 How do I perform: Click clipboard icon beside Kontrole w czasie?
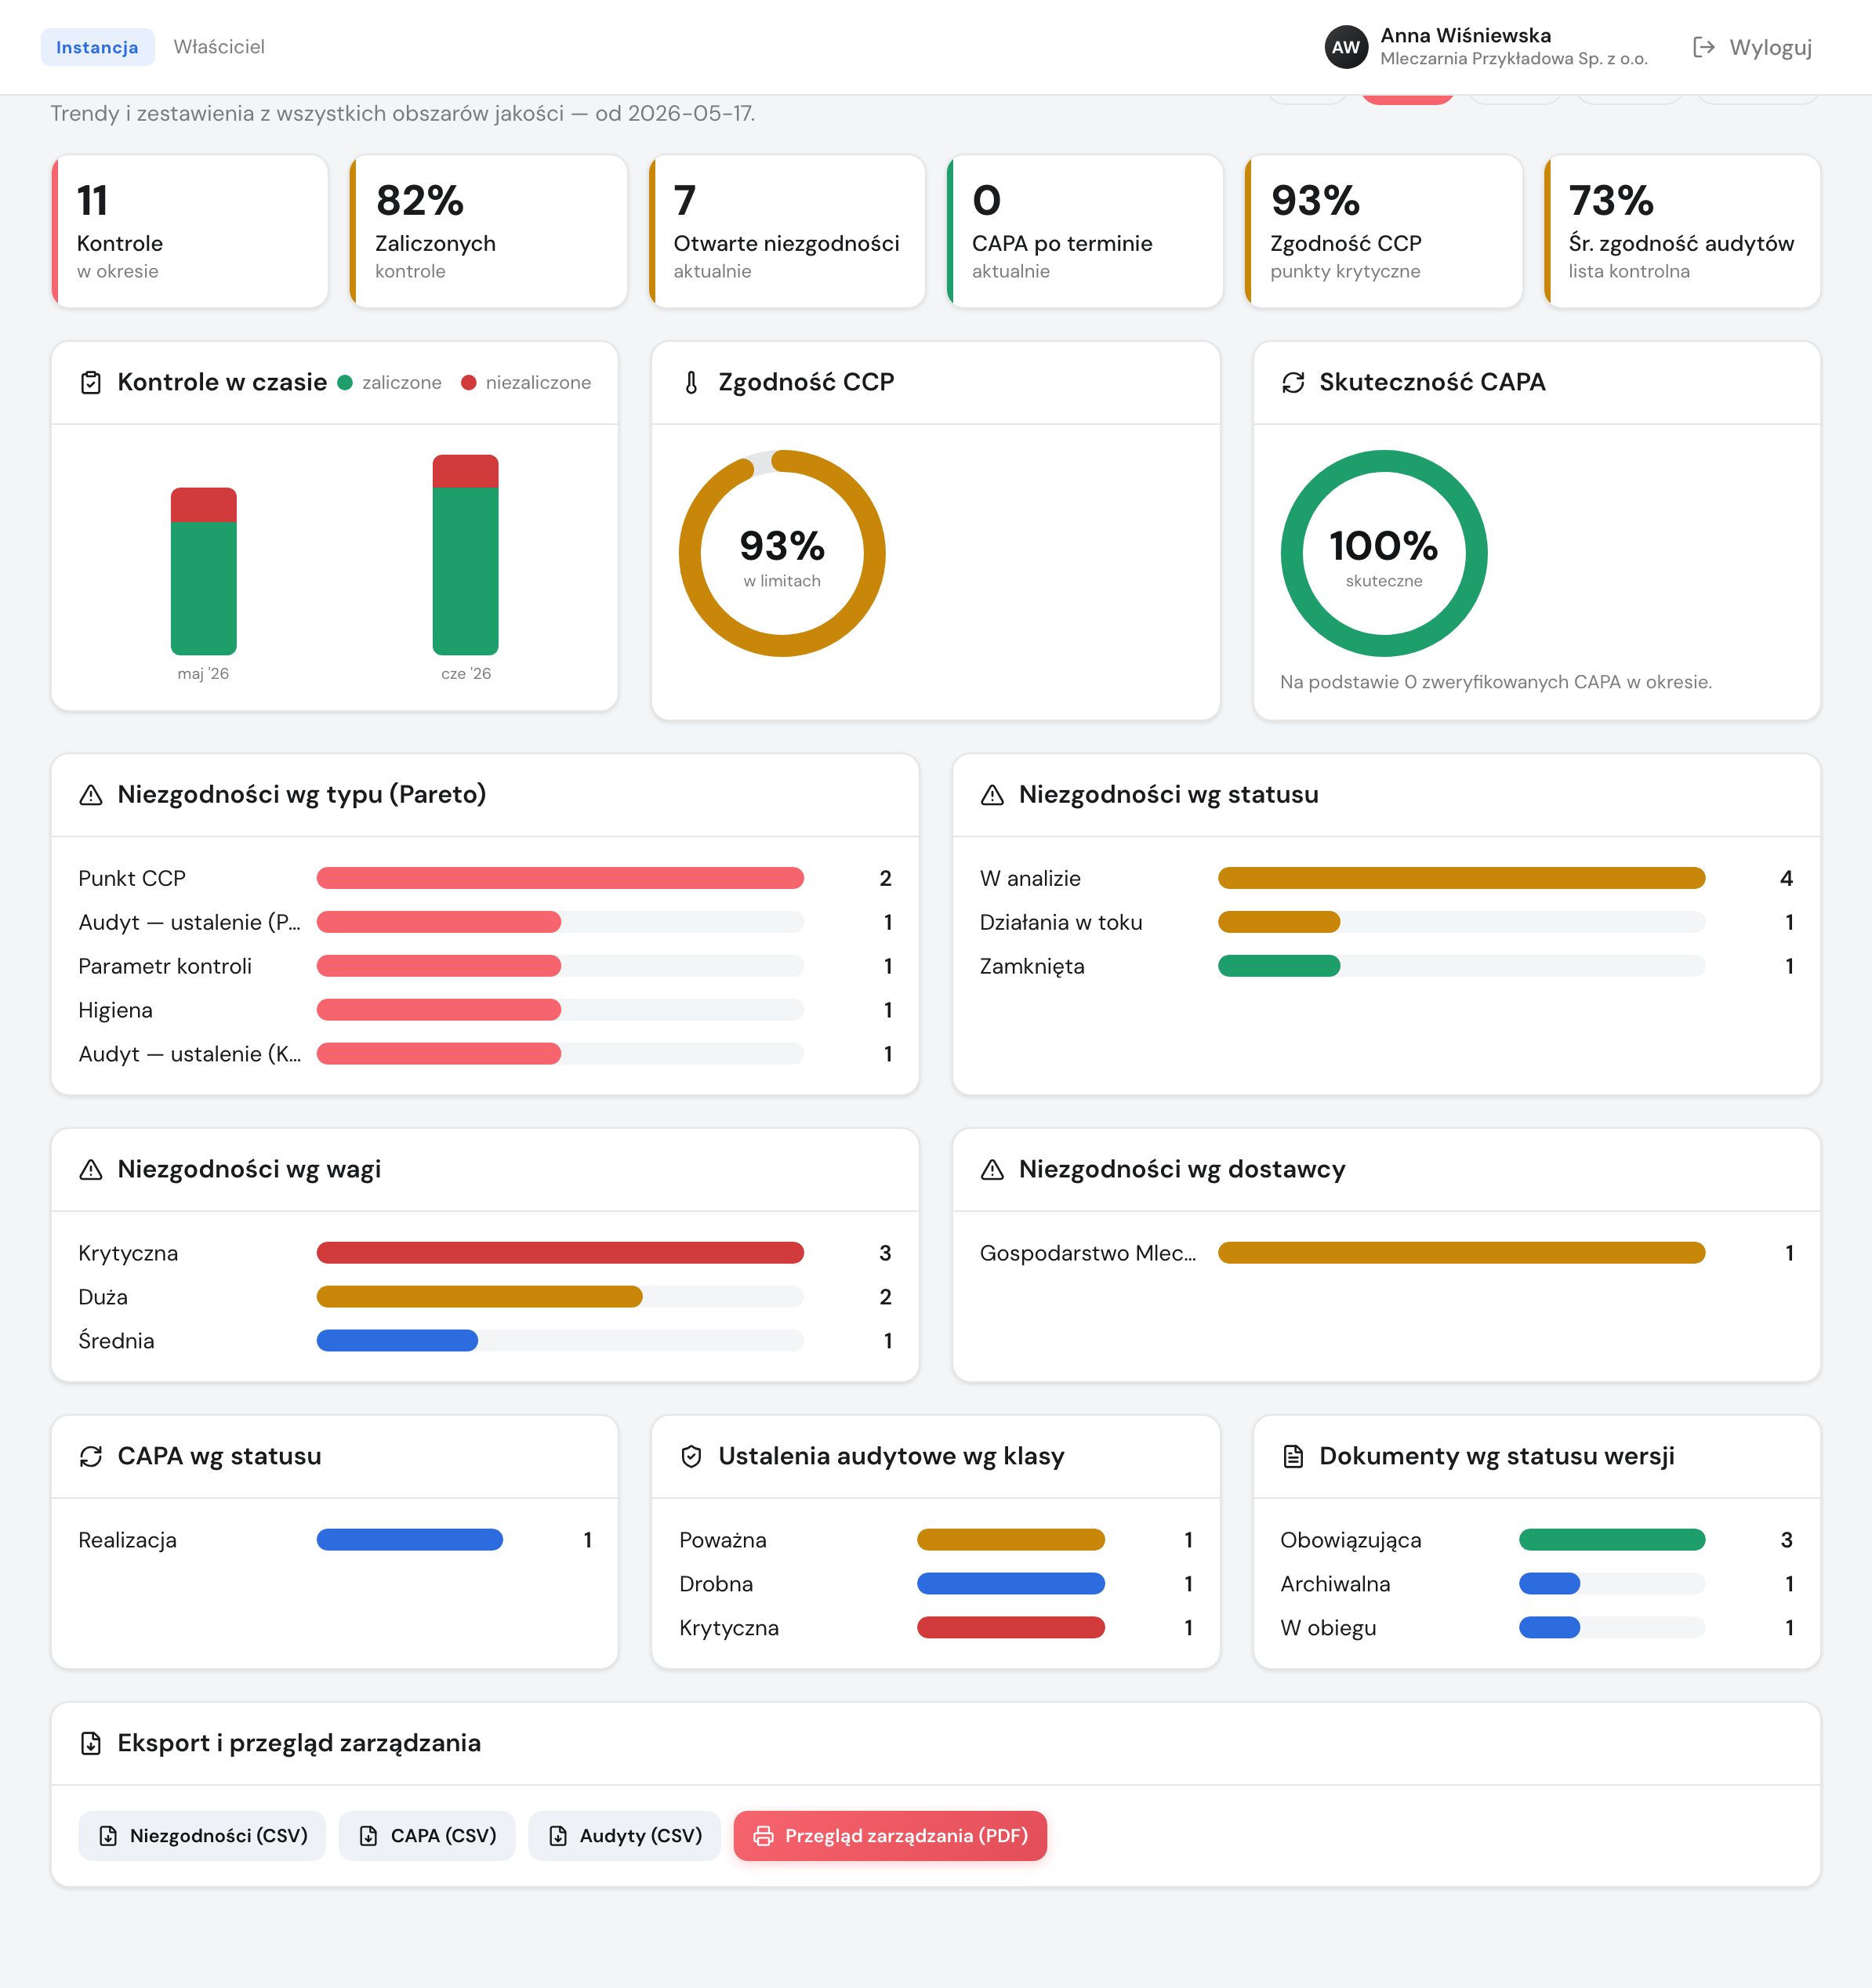(91, 382)
